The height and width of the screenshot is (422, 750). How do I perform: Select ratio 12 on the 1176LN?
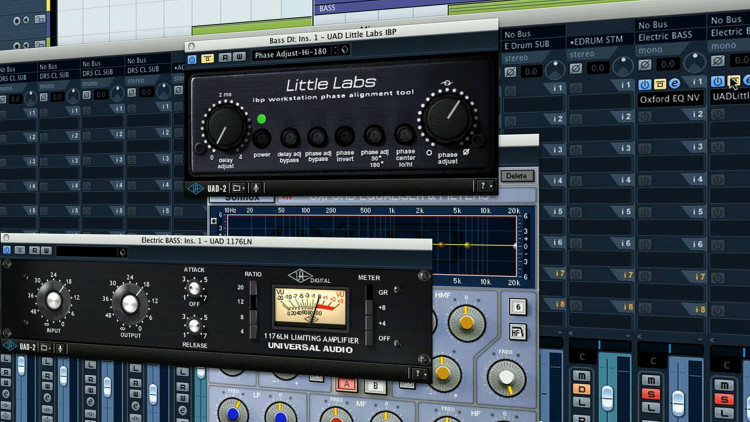pos(253,302)
